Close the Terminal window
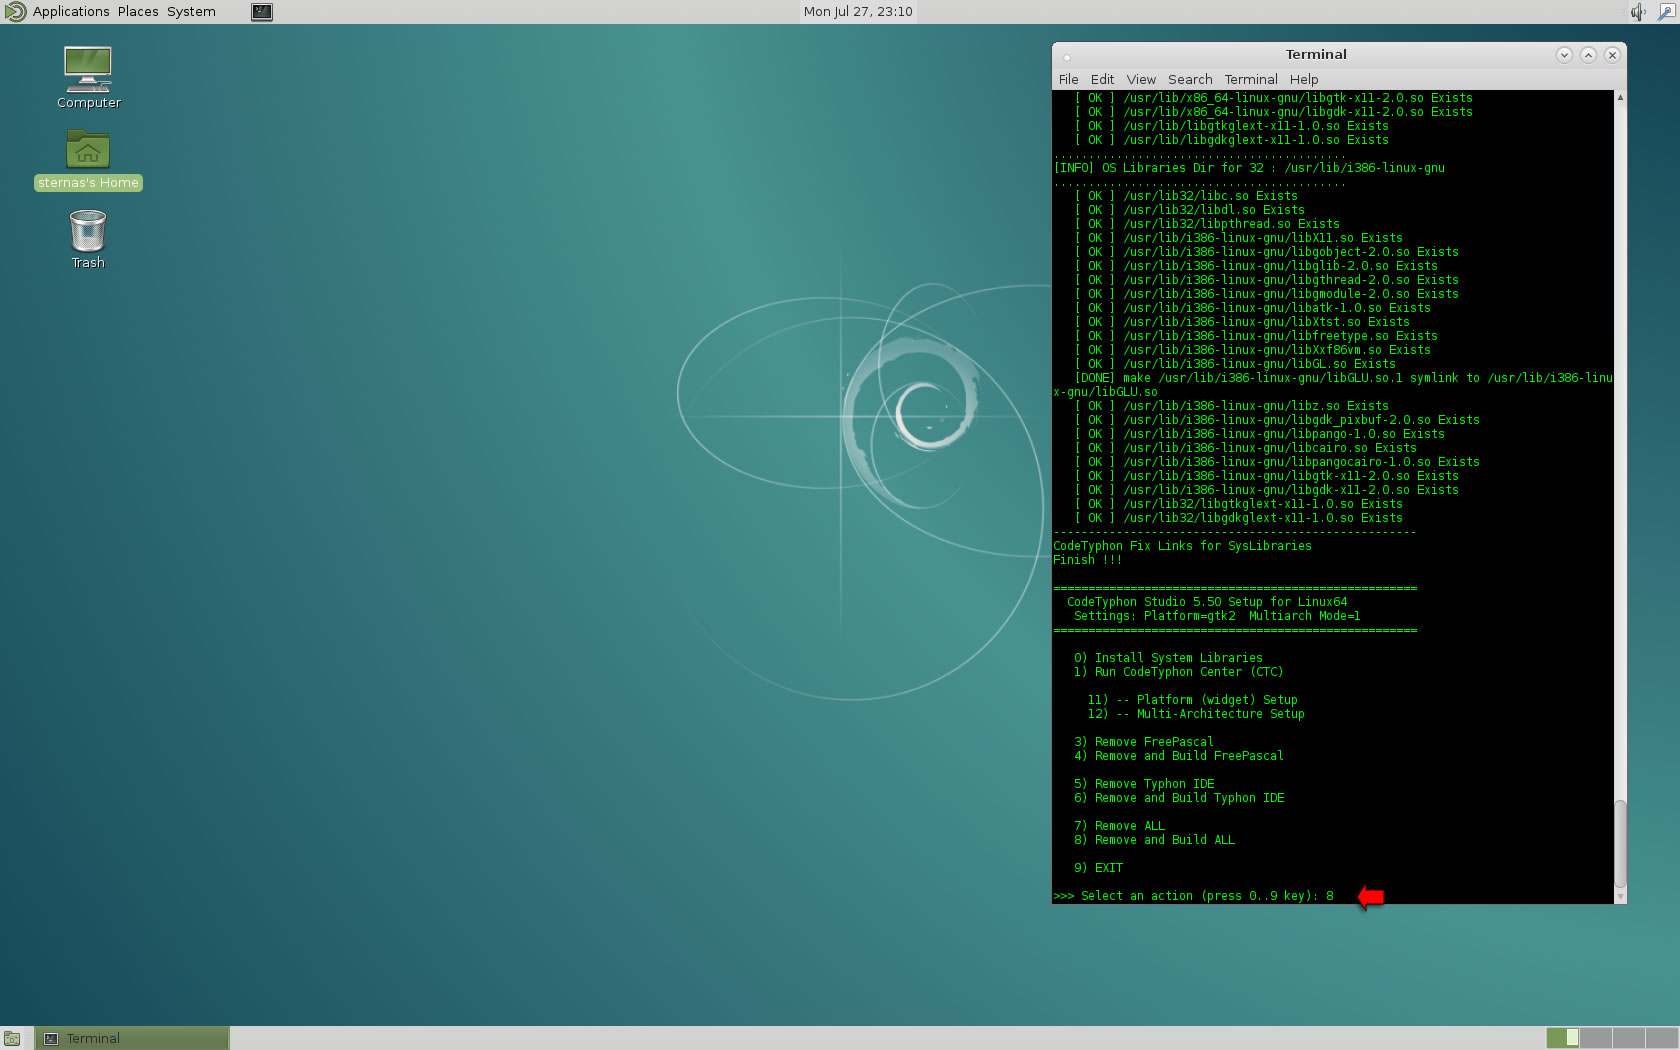Viewport: 1680px width, 1050px height. [x=1612, y=55]
